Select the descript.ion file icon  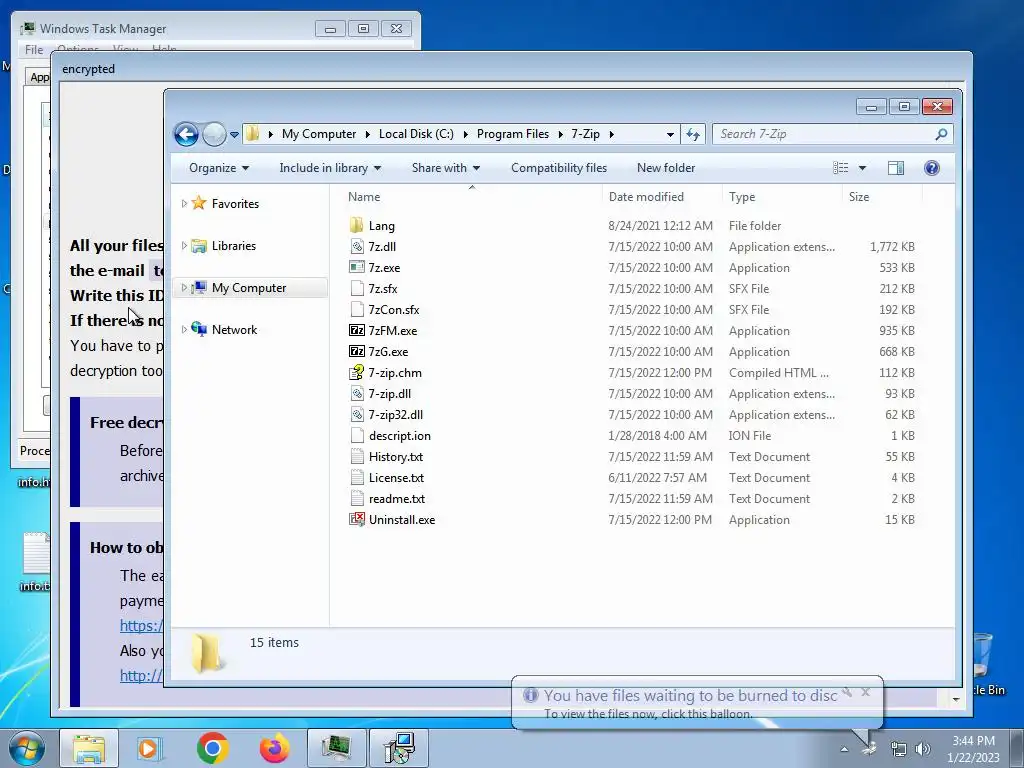[357, 436]
